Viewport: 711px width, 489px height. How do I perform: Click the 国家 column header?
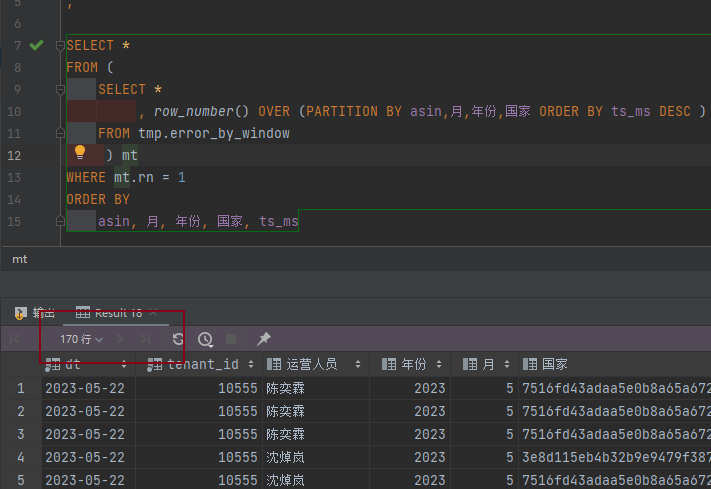pos(615,364)
